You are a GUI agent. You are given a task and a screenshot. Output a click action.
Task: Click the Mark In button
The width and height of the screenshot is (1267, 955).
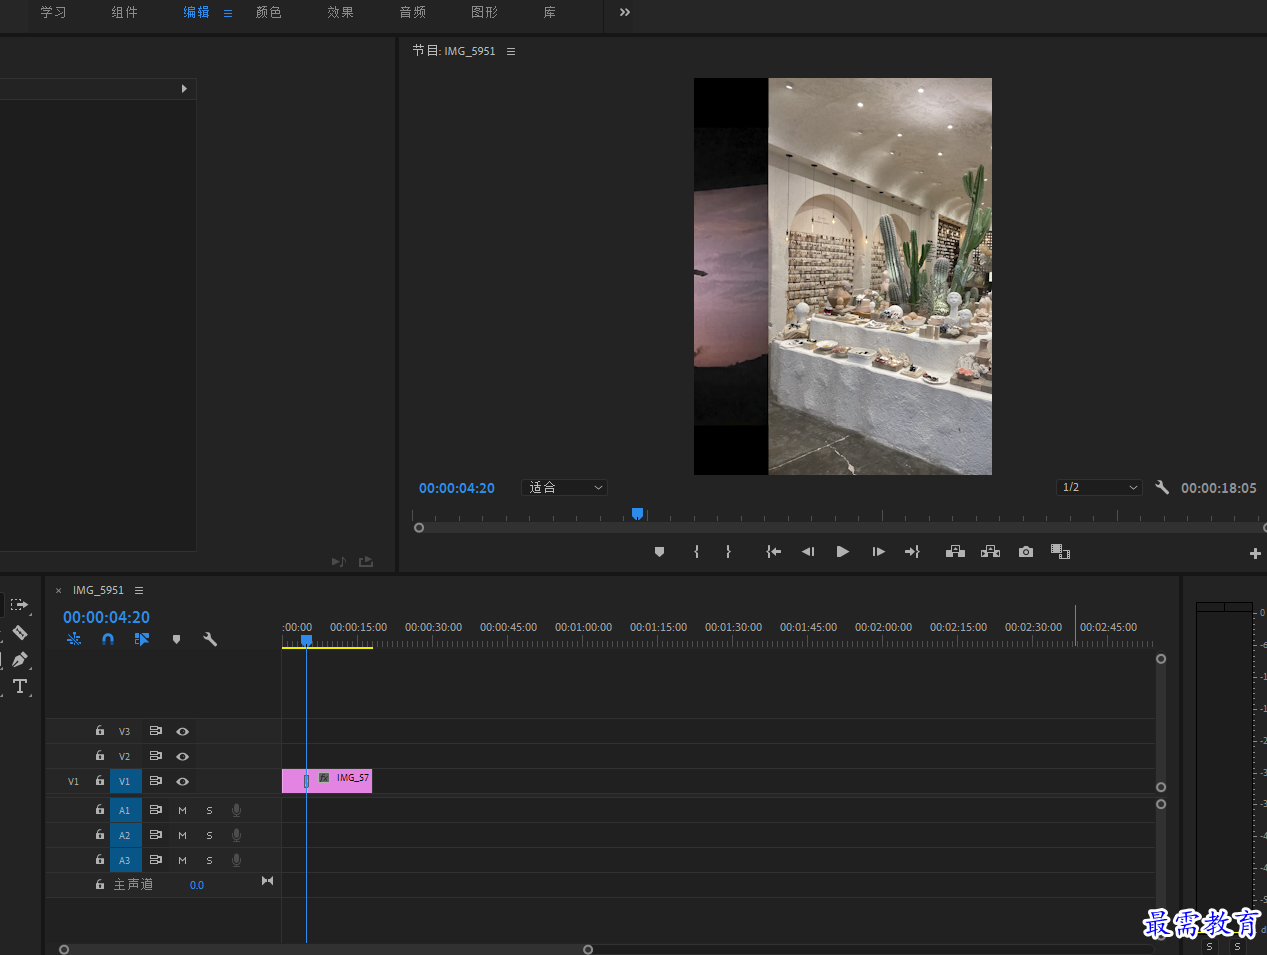tap(696, 552)
